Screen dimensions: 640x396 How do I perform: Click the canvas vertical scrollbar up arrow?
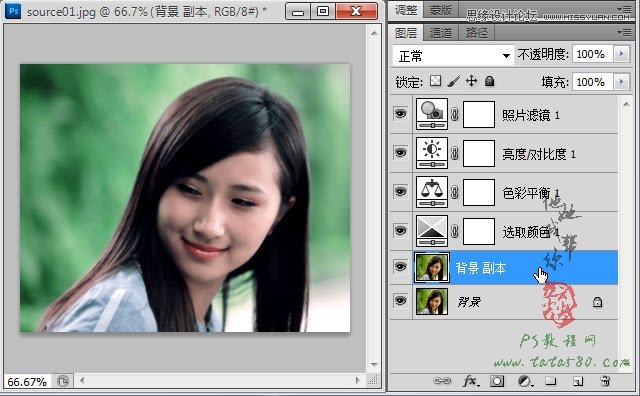tap(374, 33)
